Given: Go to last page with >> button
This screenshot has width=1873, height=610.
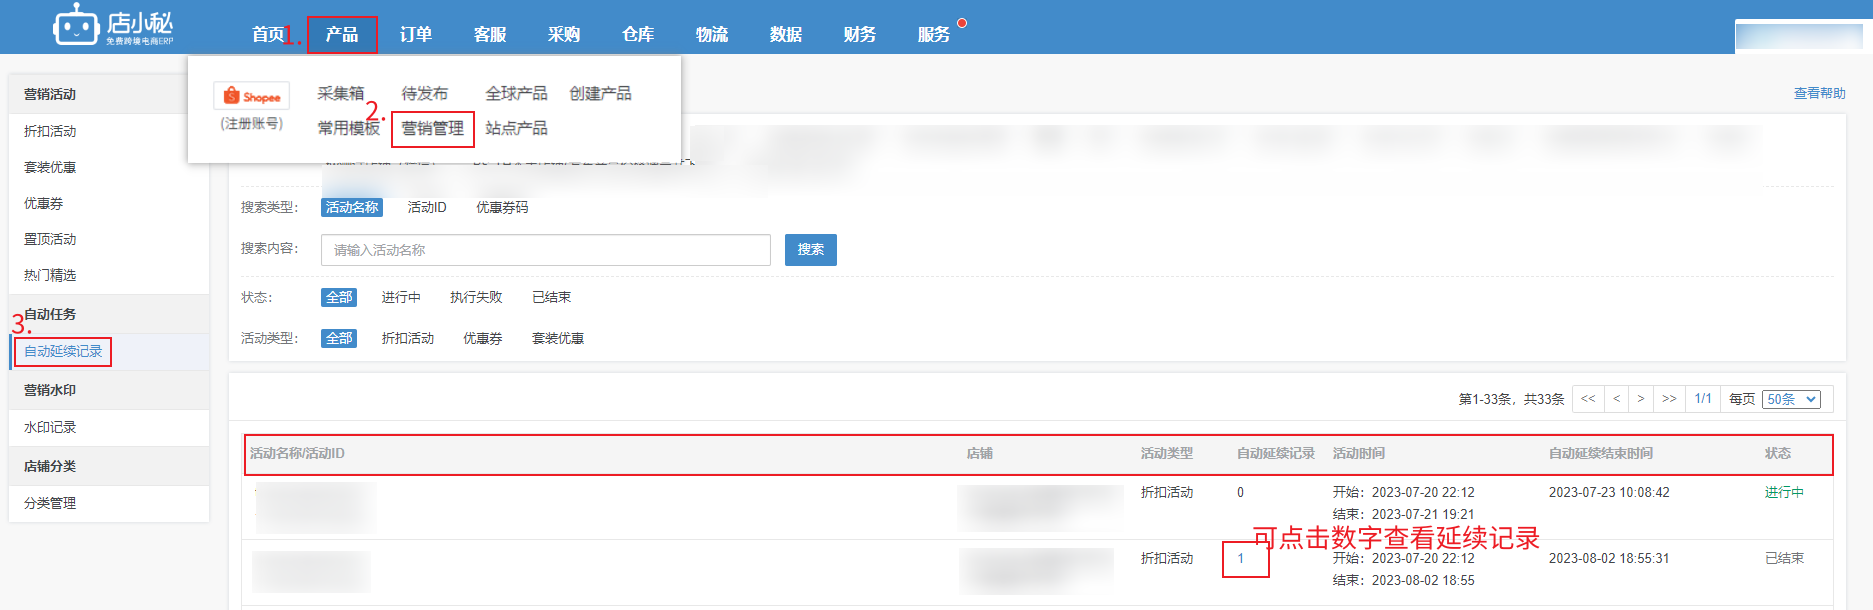Looking at the screenshot, I should 1669,398.
